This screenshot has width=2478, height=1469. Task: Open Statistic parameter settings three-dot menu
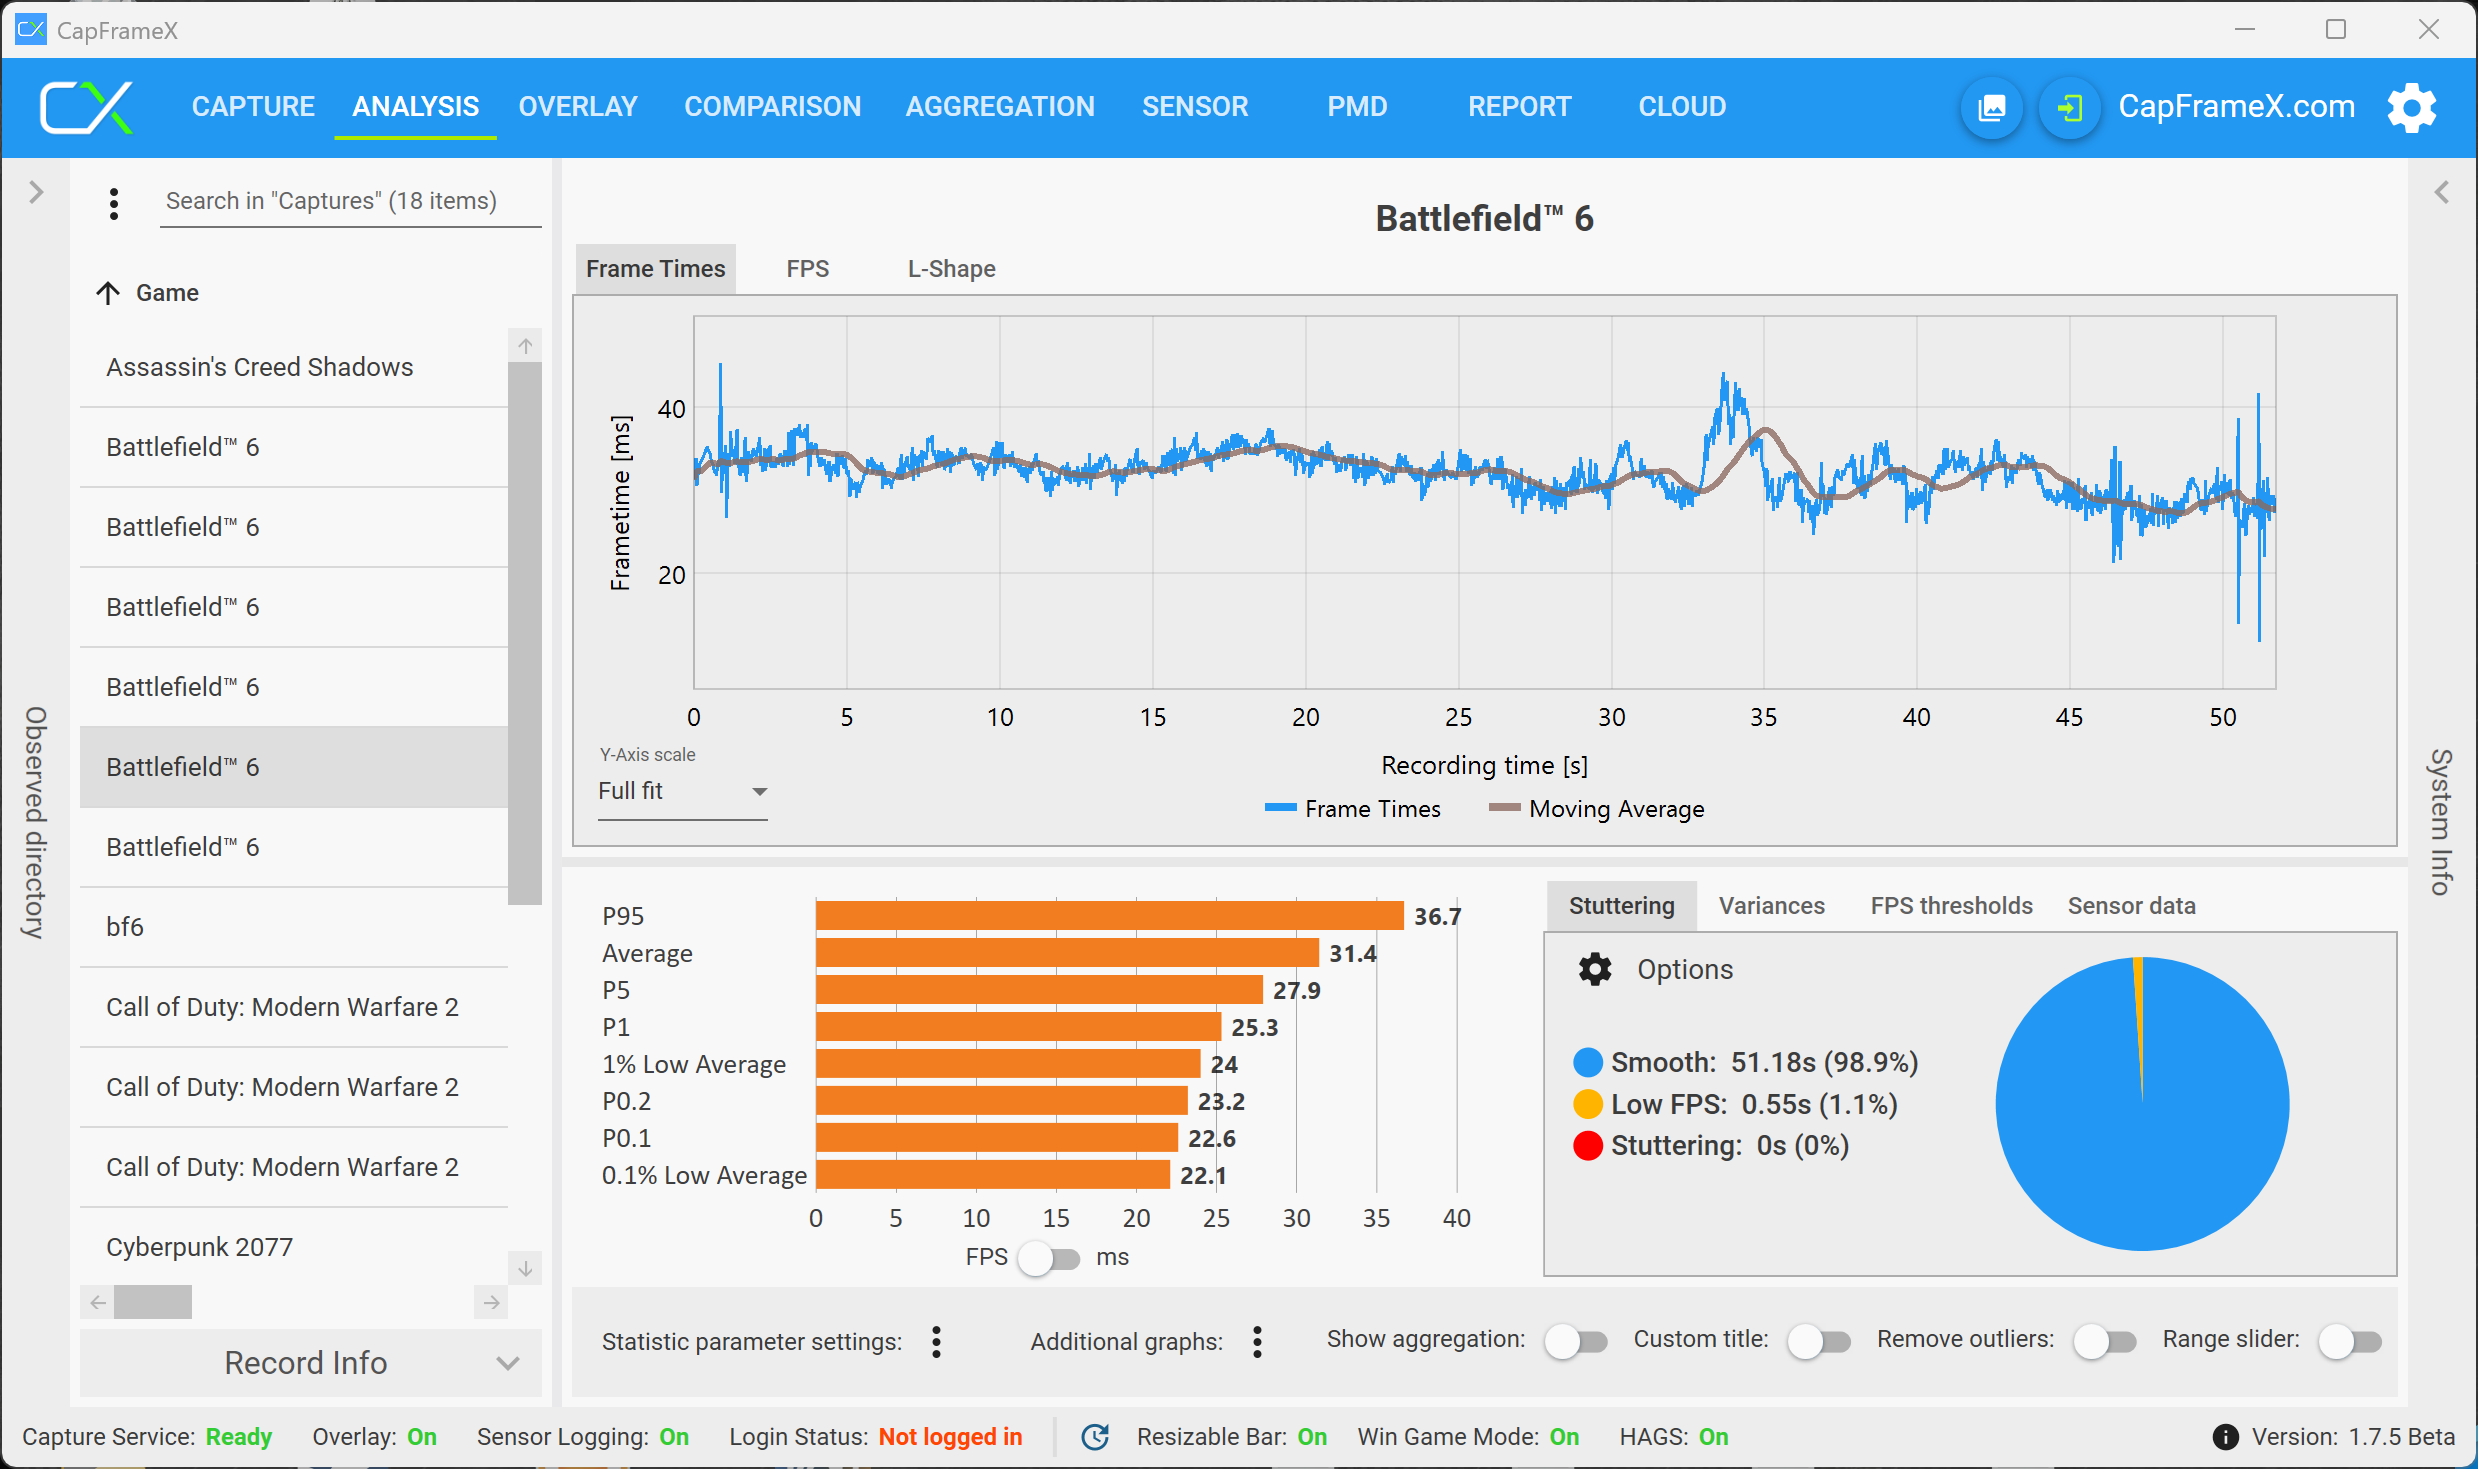pyautogui.click(x=936, y=1341)
